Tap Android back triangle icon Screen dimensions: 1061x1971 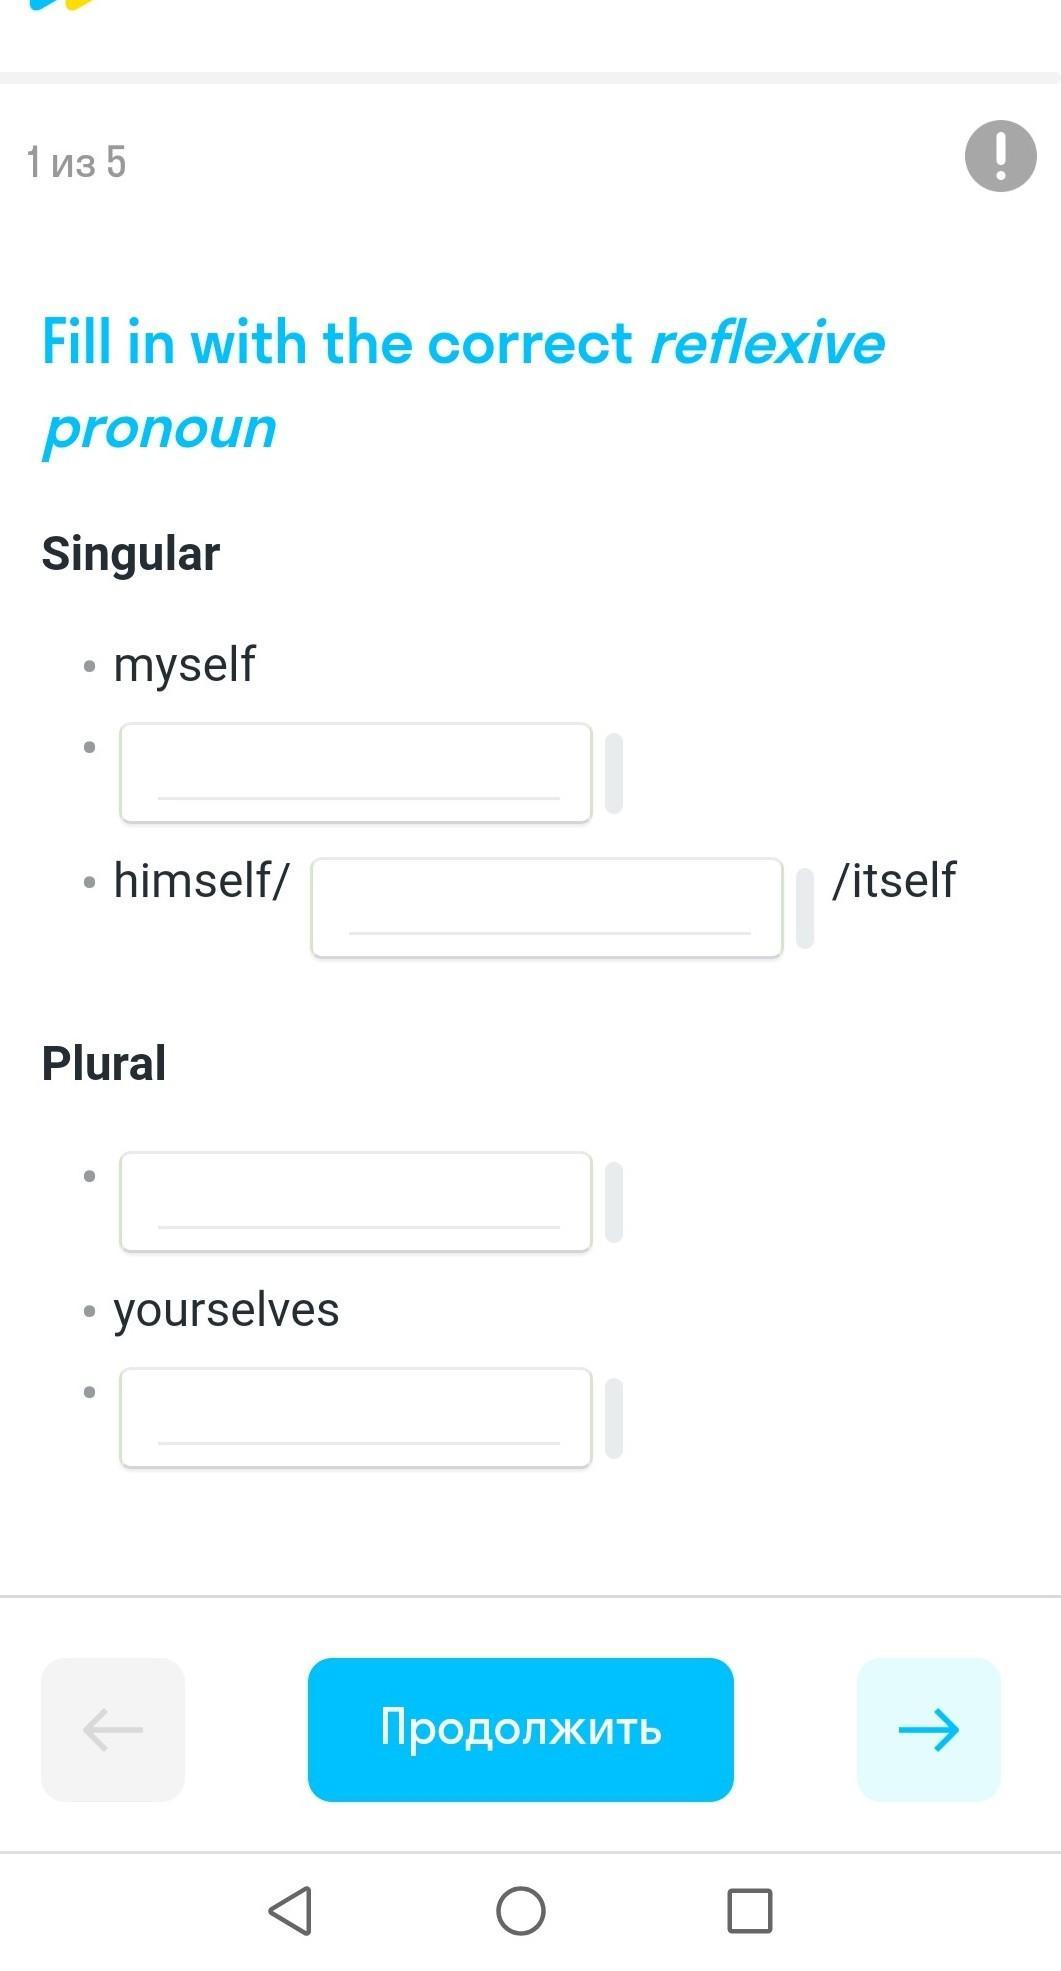click(x=291, y=1911)
